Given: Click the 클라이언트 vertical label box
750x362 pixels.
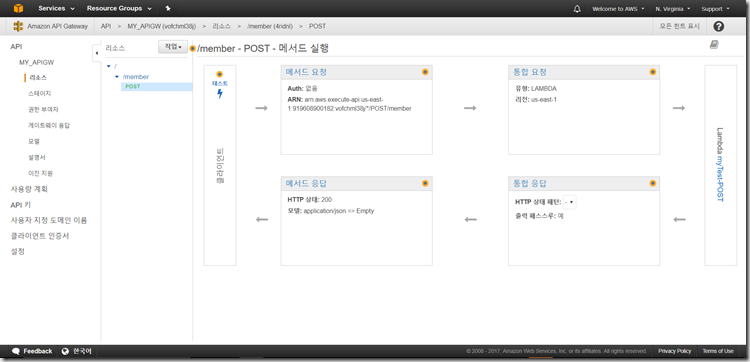Looking at the screenshot, I should (x=220, y=166).
